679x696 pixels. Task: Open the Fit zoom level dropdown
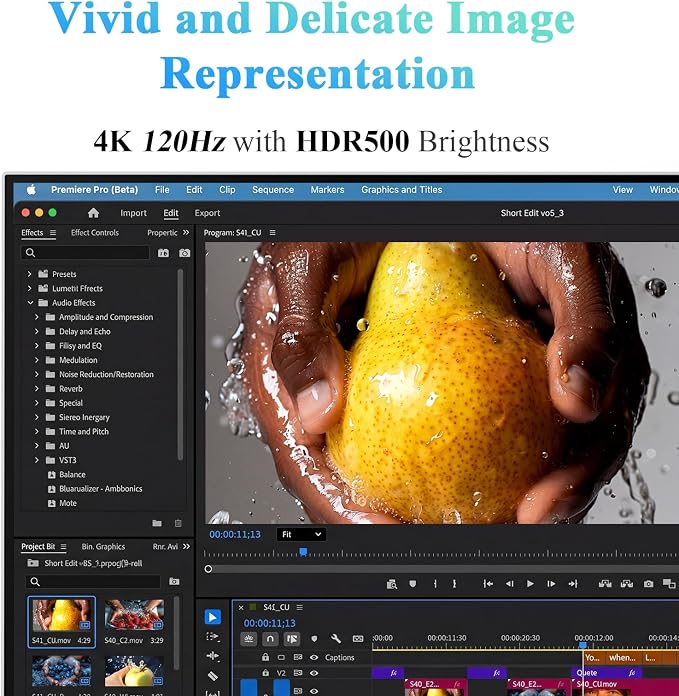click(x=301, y=534)
